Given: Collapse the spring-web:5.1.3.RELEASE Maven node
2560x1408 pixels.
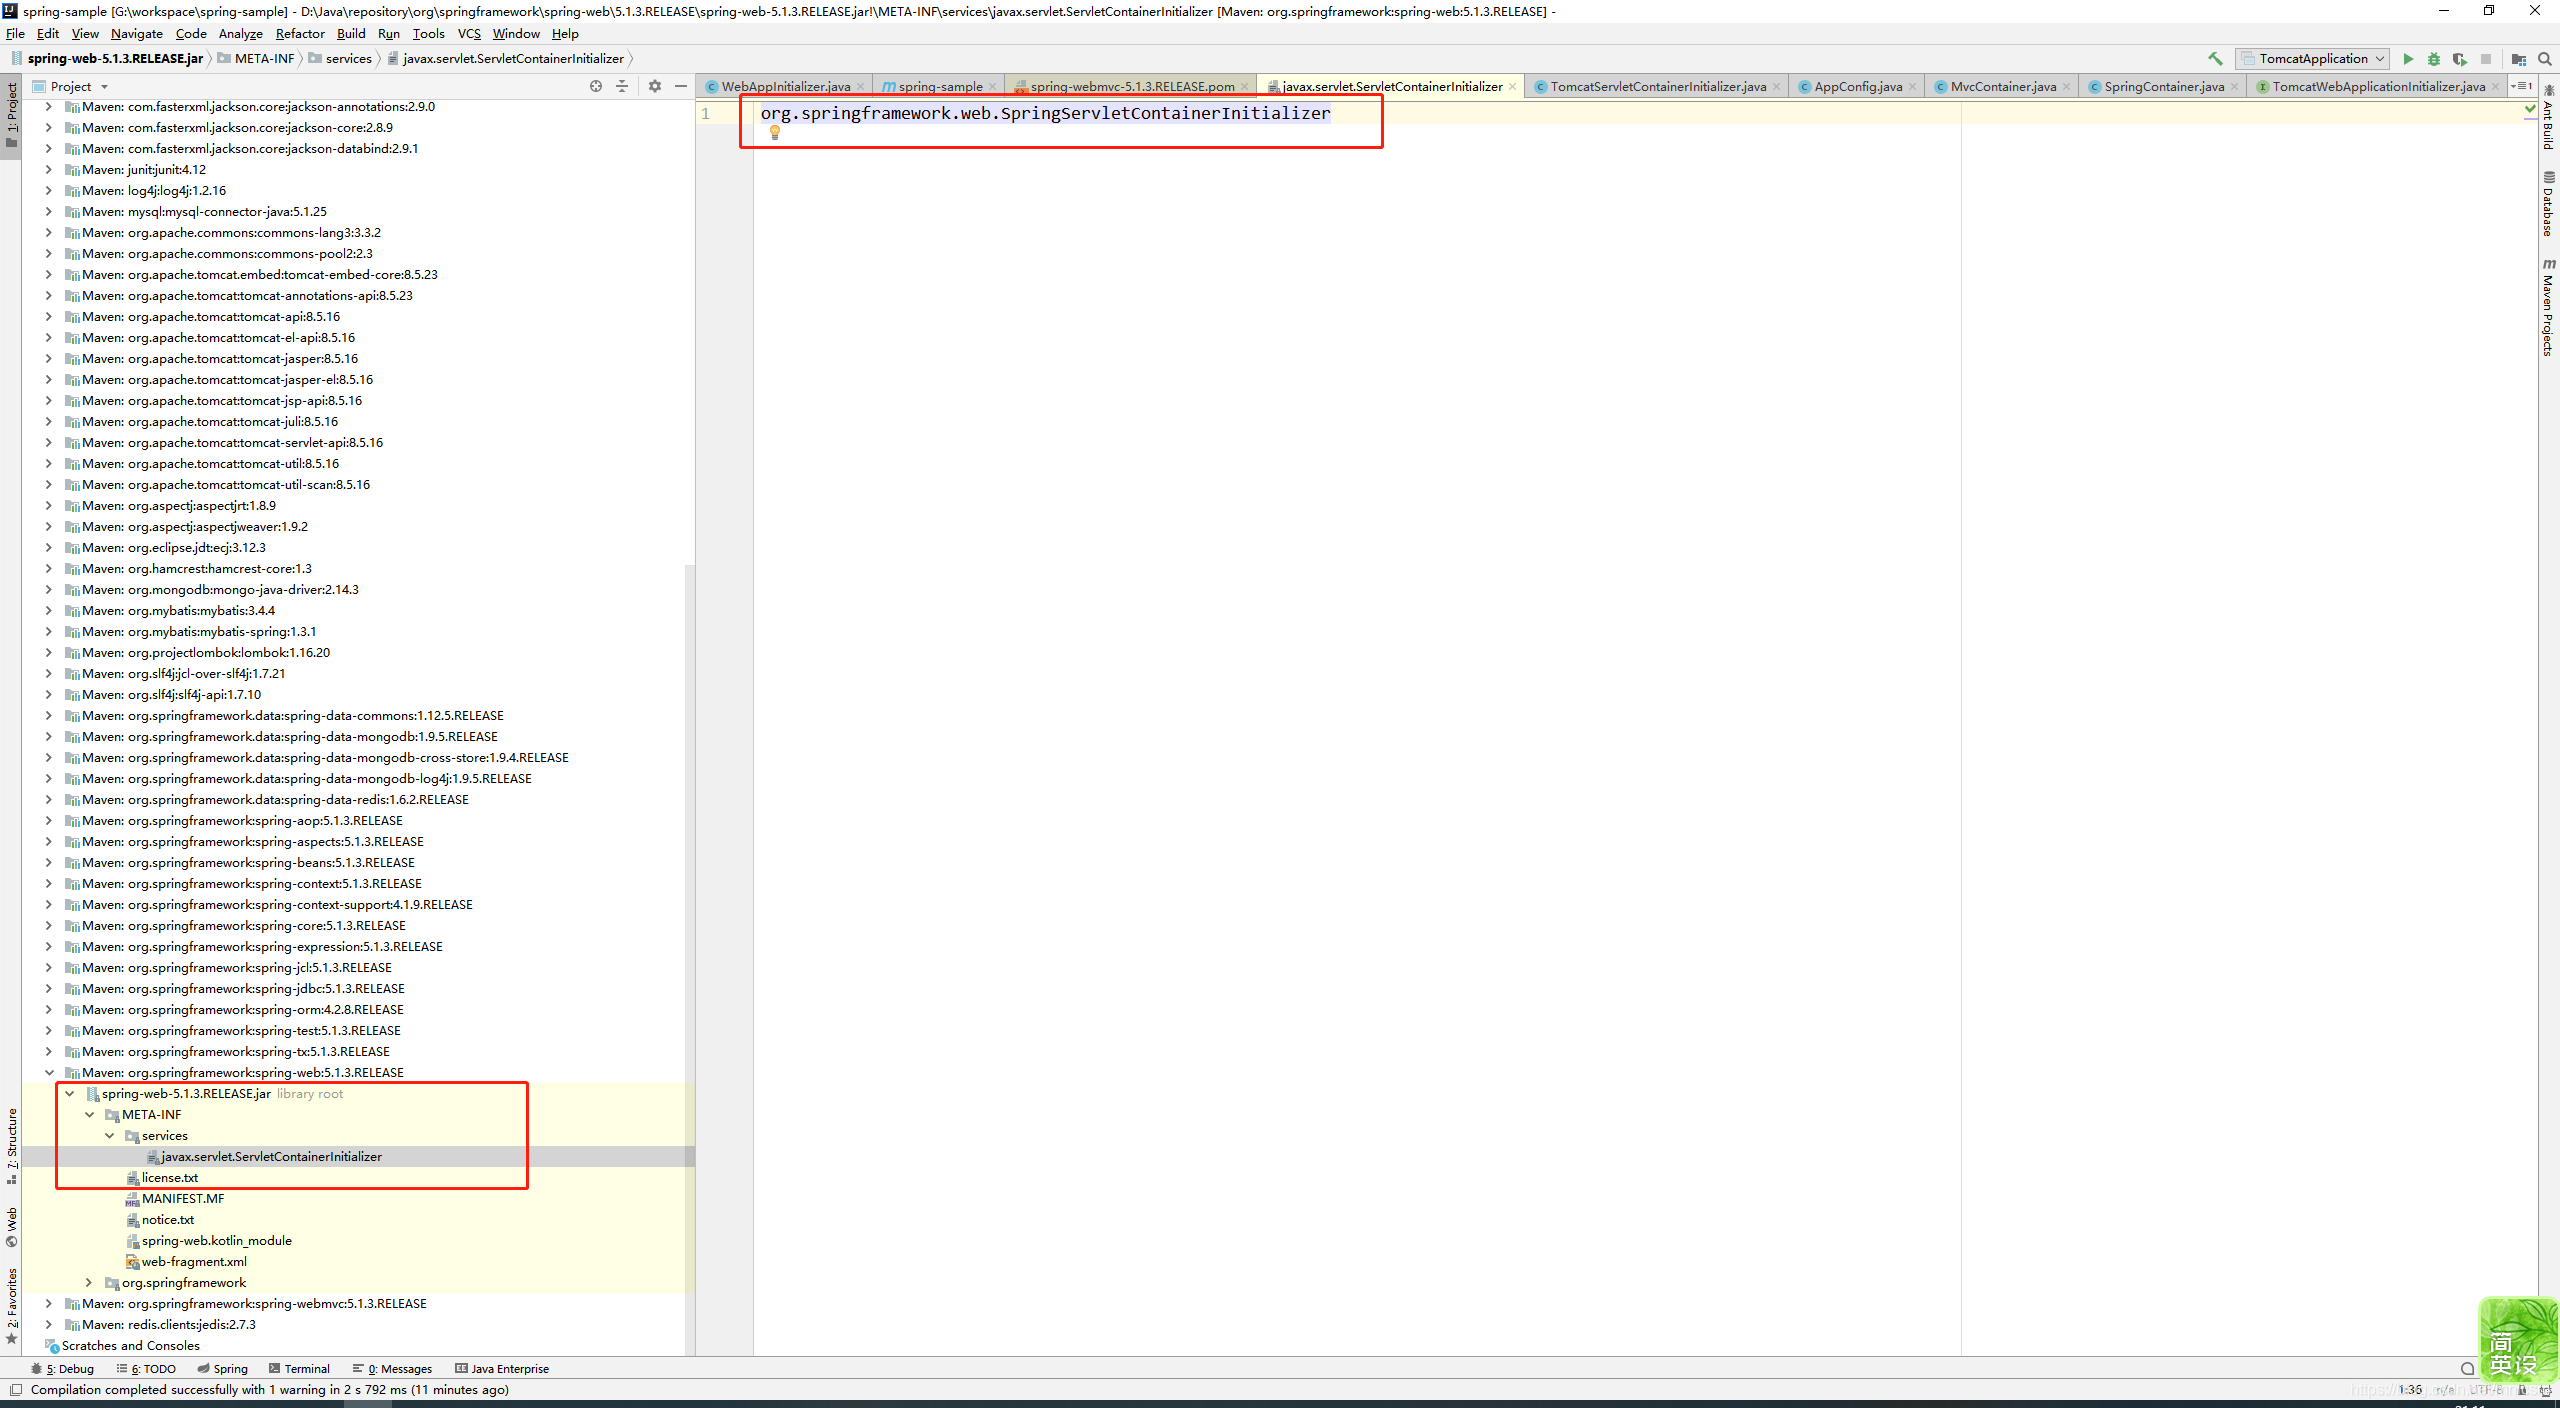Looking at the screenshot, I should (49, 1073).
